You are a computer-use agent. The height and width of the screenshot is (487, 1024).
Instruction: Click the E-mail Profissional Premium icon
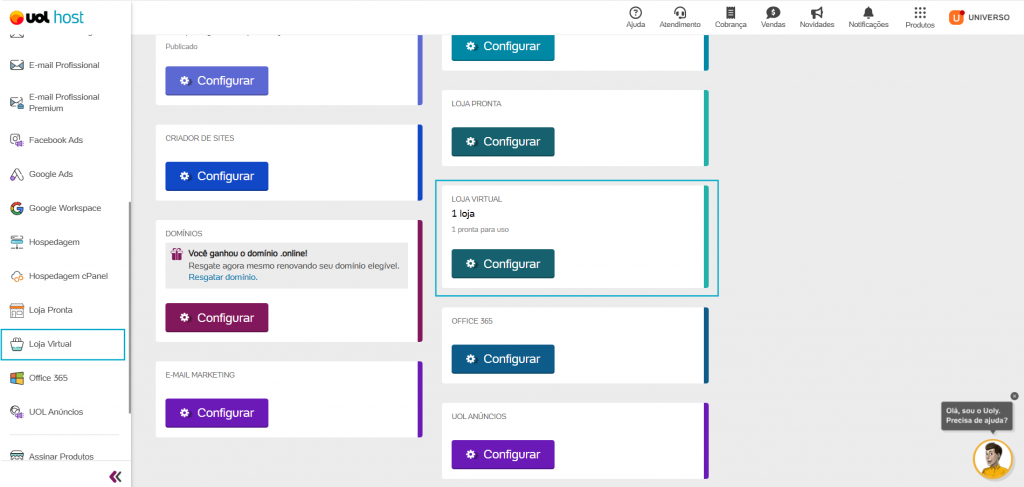coord(17,102)
